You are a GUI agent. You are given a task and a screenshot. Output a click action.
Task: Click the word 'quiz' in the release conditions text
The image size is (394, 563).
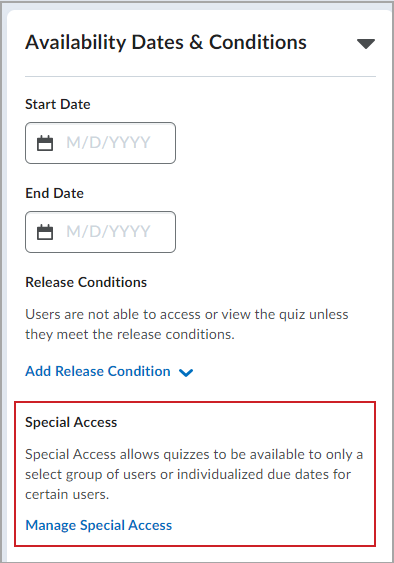(292, 315)
